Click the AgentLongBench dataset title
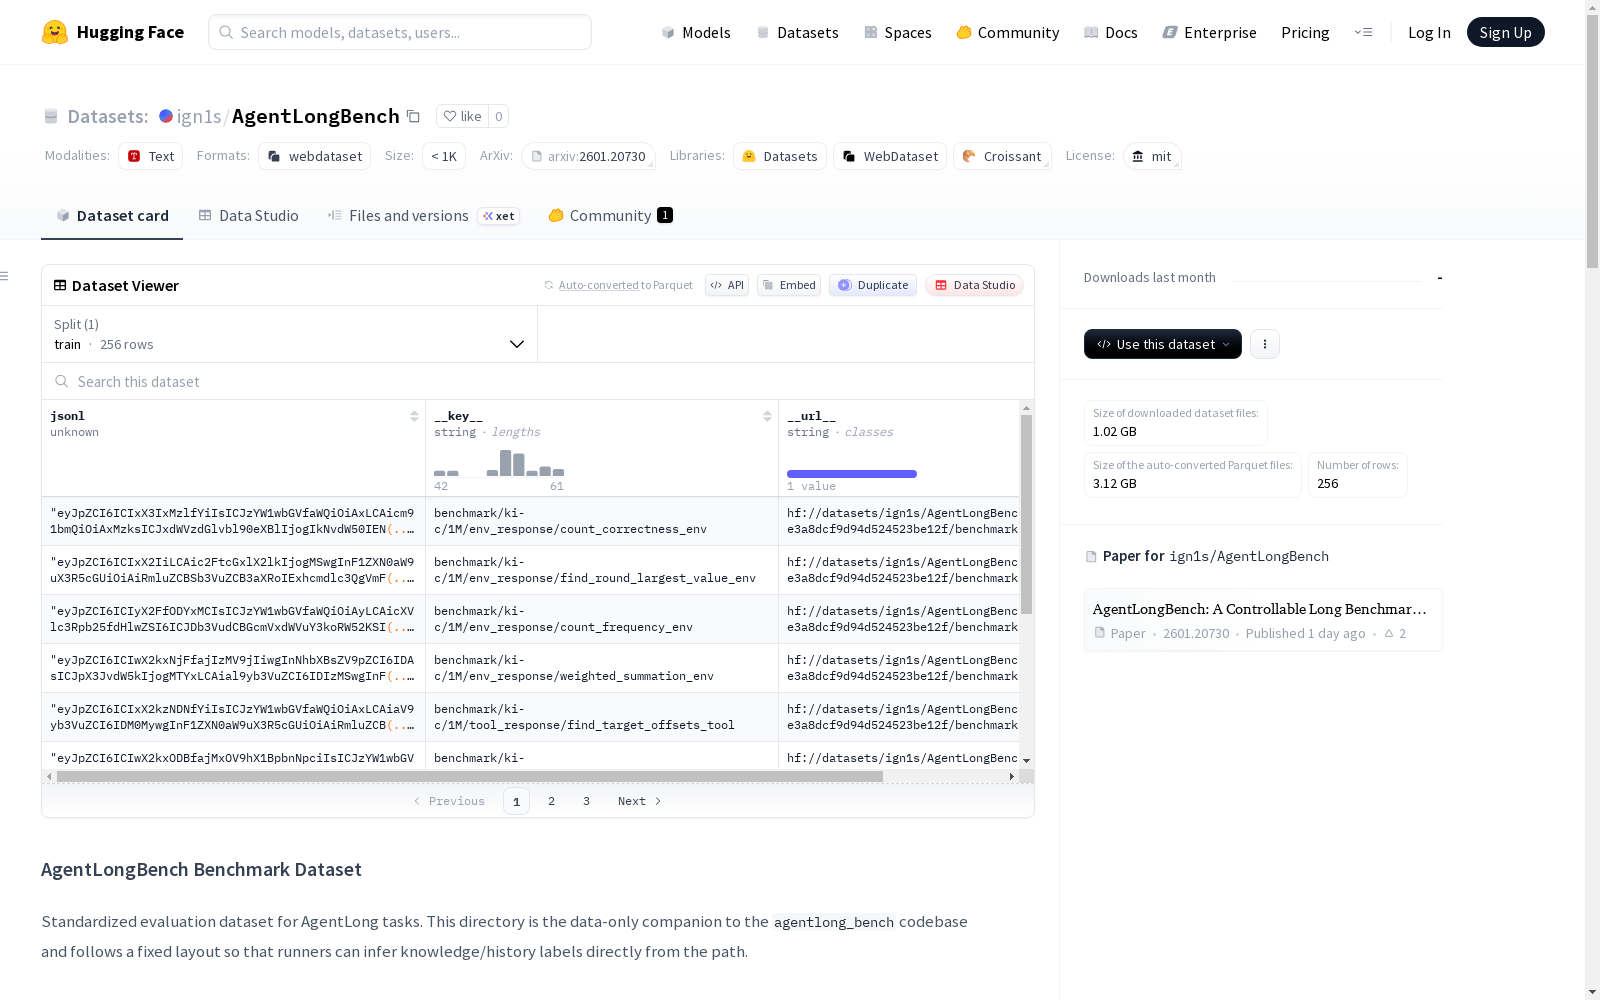1600x1000 pixels. click(x=316, y=116)
